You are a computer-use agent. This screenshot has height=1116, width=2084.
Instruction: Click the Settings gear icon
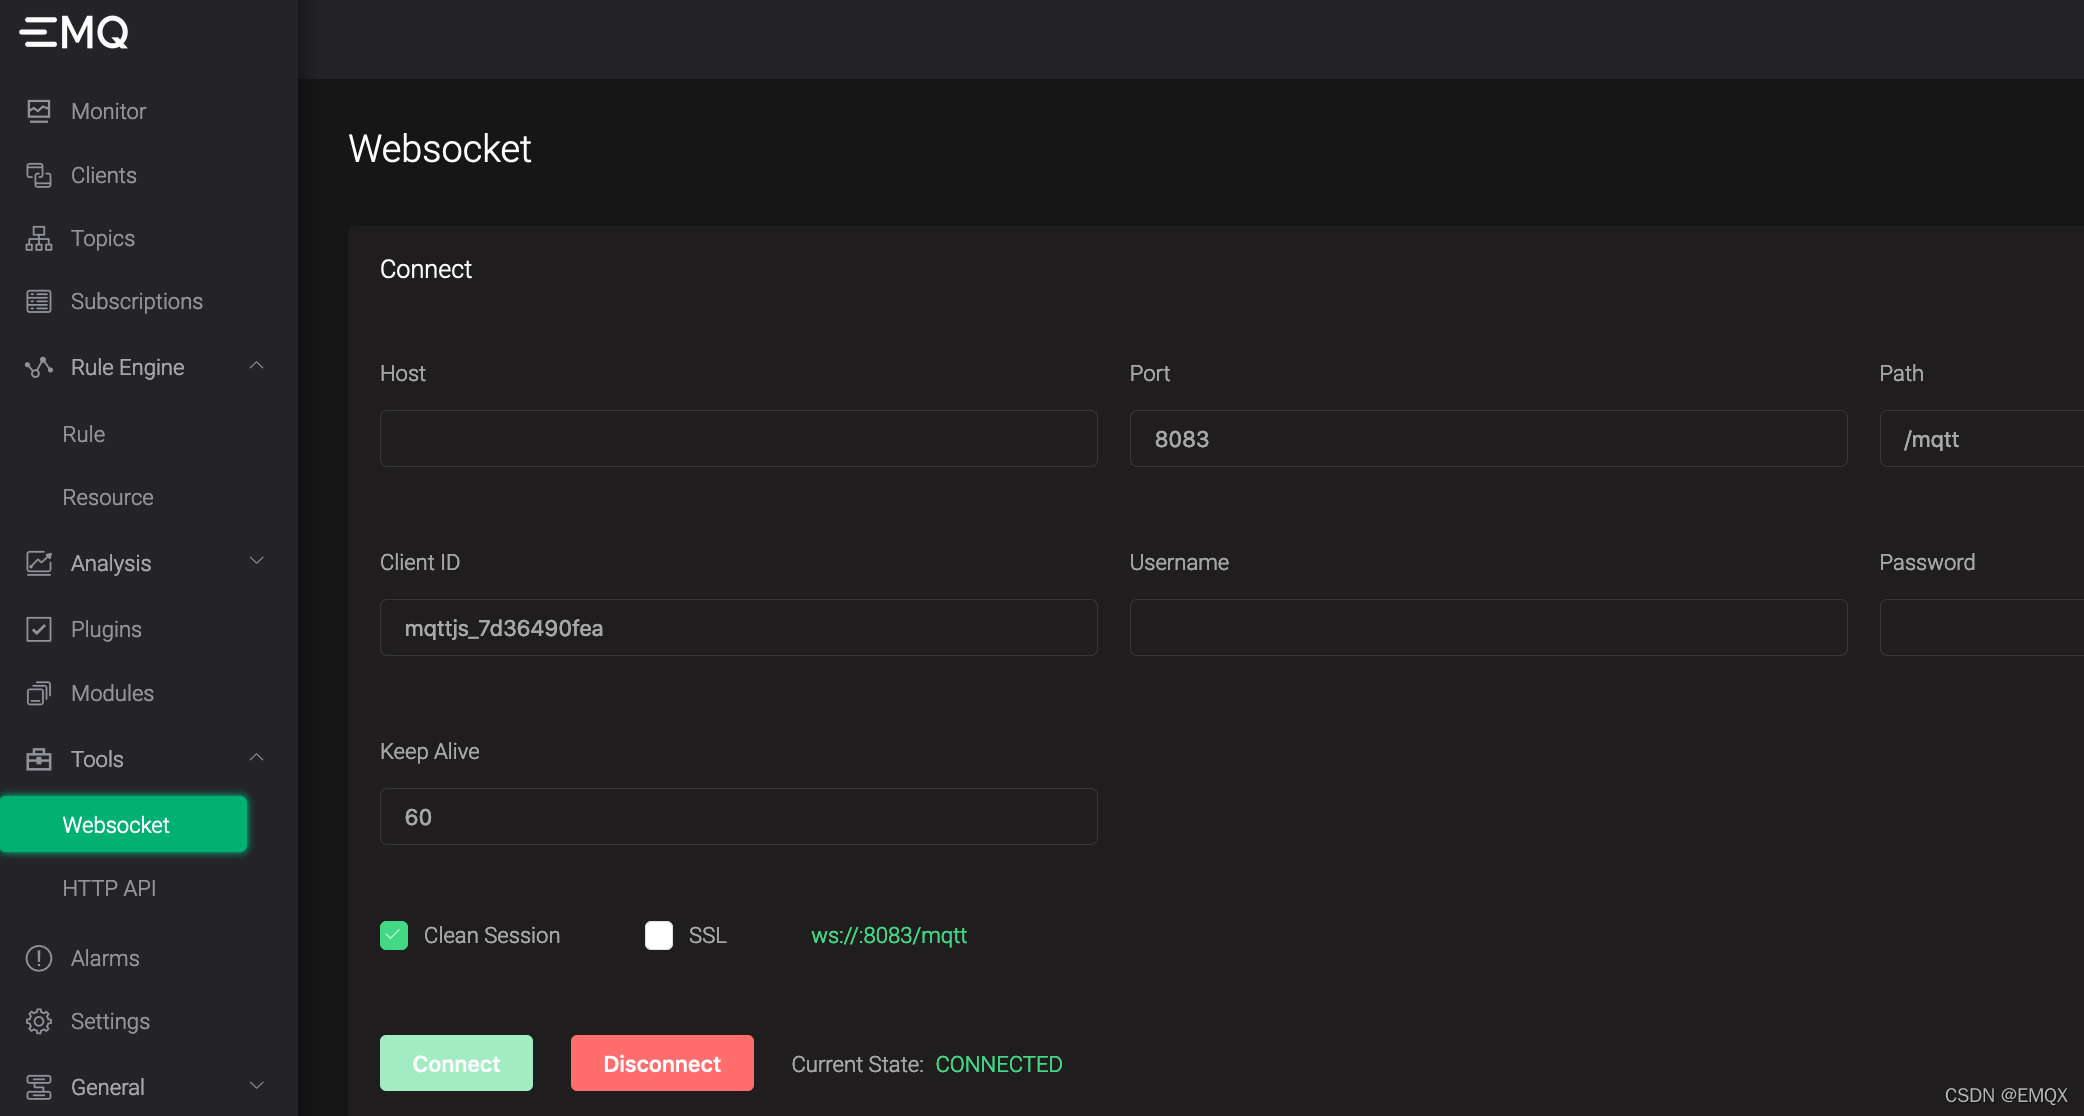[38, 1021]
